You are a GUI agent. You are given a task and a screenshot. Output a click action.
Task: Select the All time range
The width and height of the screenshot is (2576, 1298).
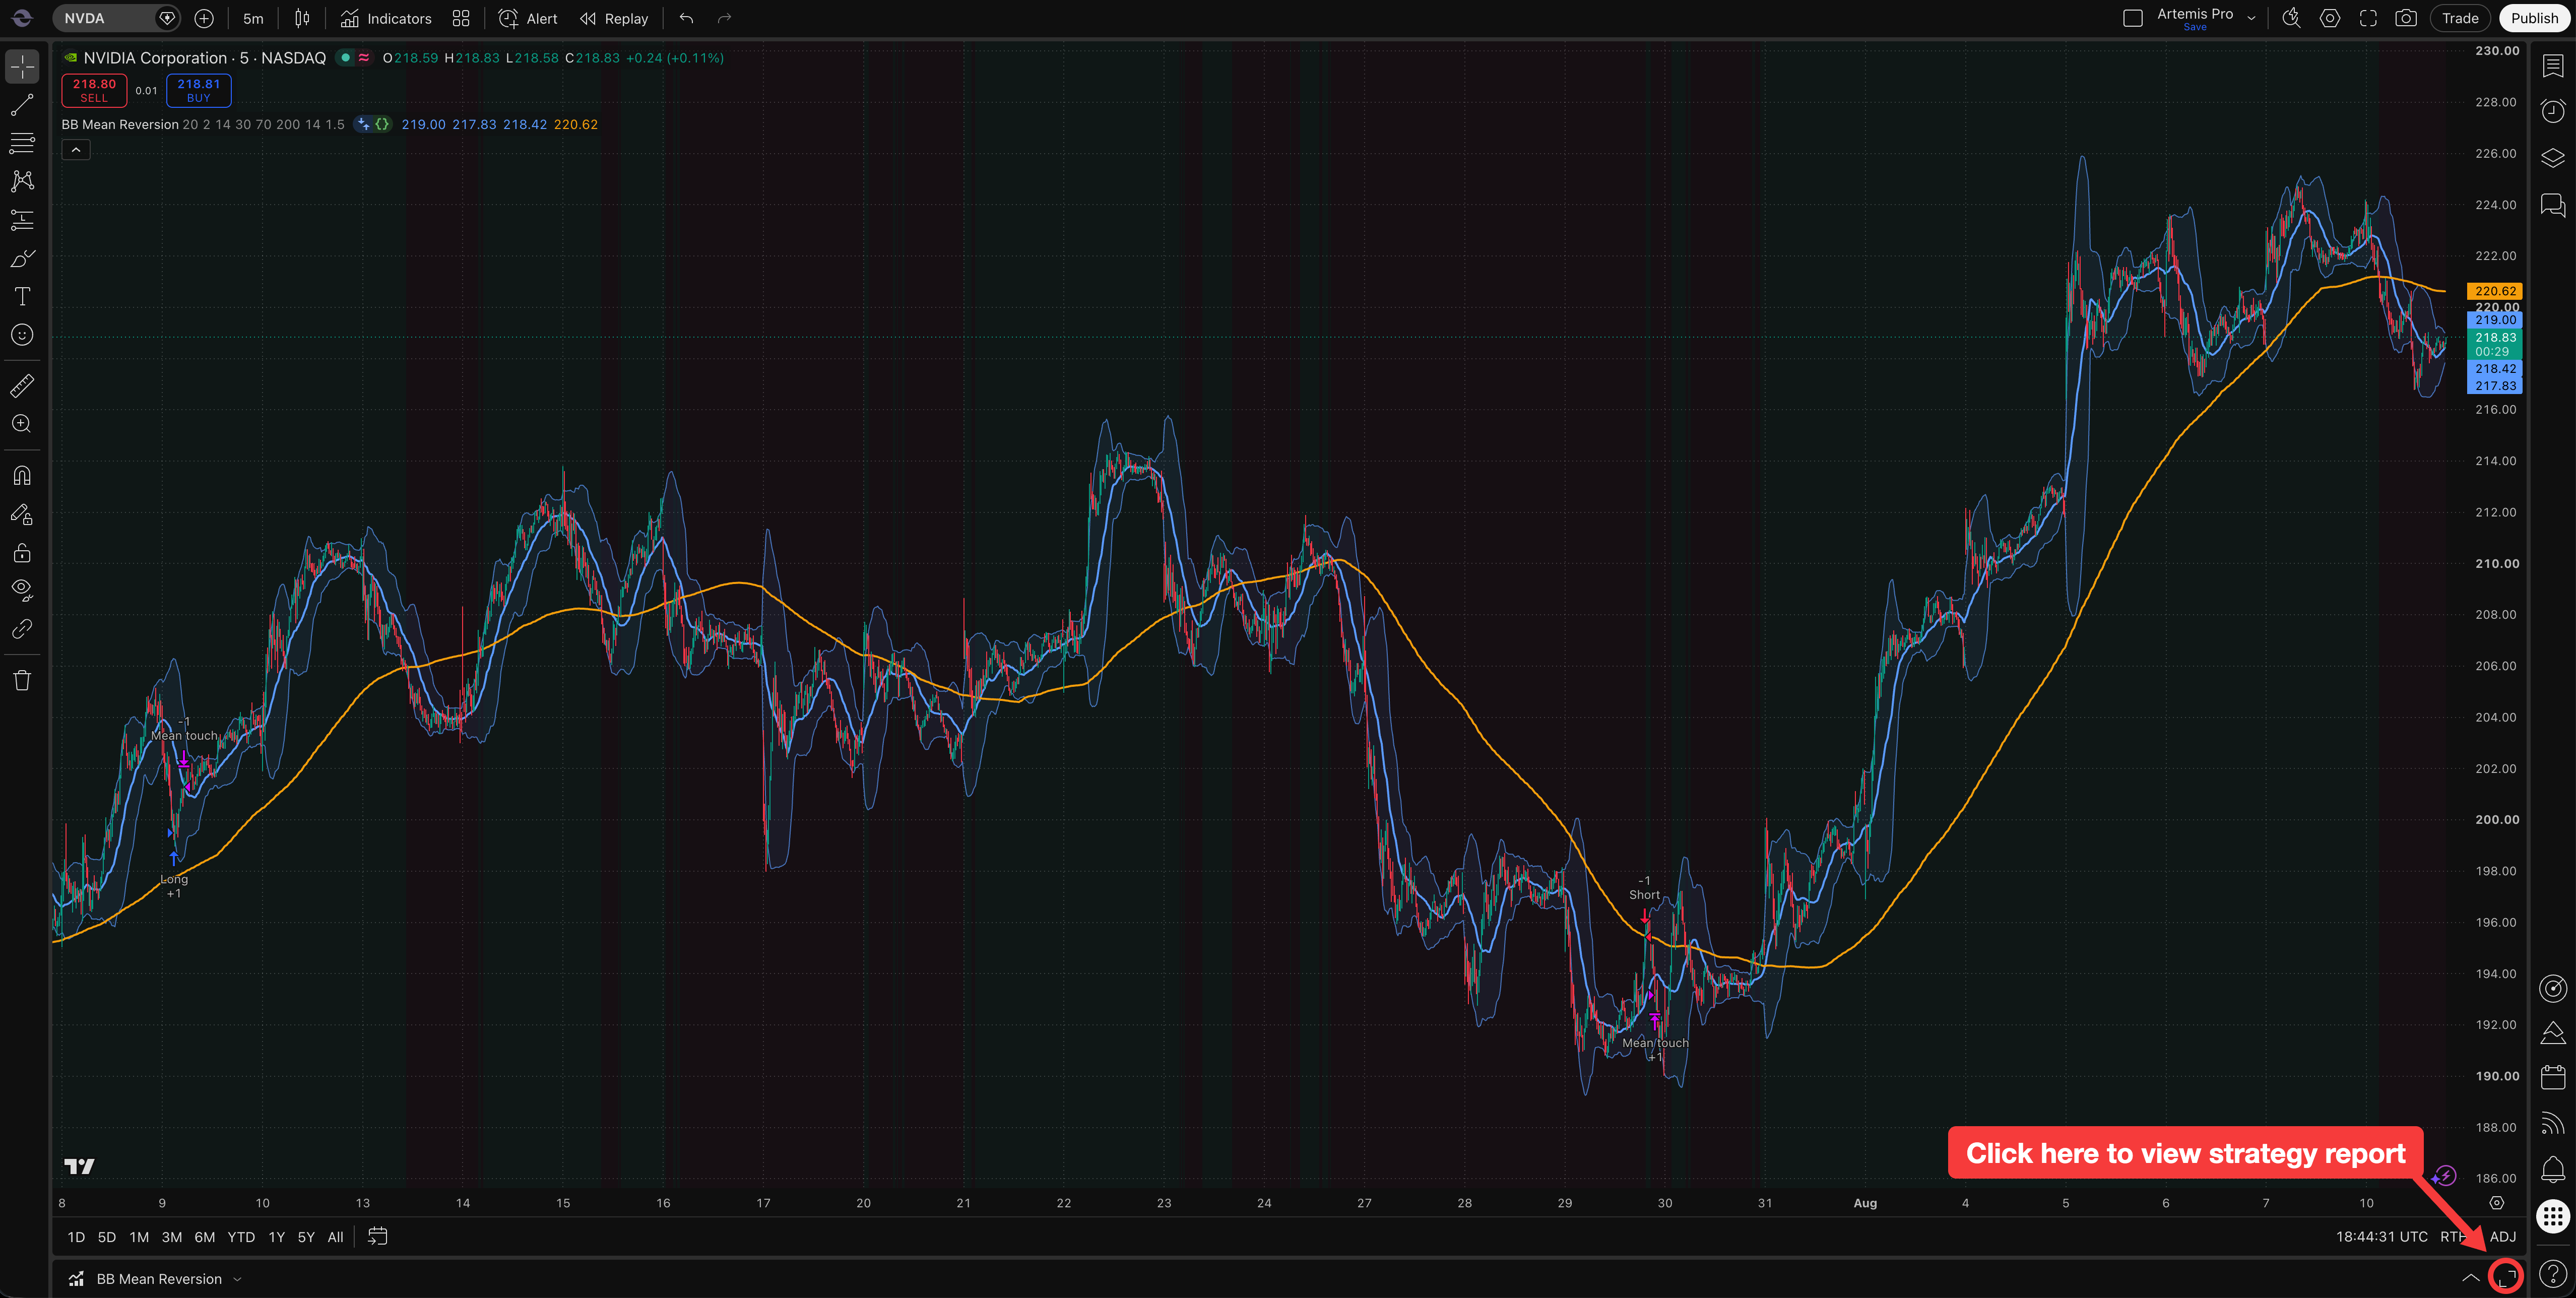click(335, 1237)
